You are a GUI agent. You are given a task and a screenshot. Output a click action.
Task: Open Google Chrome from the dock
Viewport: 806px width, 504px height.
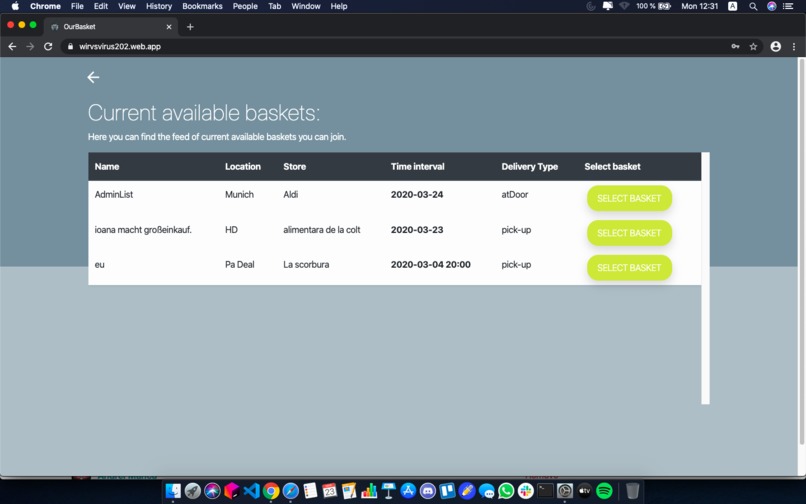[271, 491]
